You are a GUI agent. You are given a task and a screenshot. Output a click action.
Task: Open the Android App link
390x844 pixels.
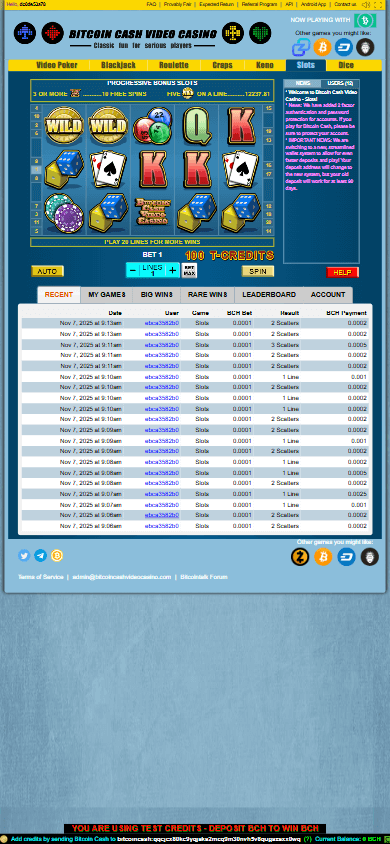[313, 4]
